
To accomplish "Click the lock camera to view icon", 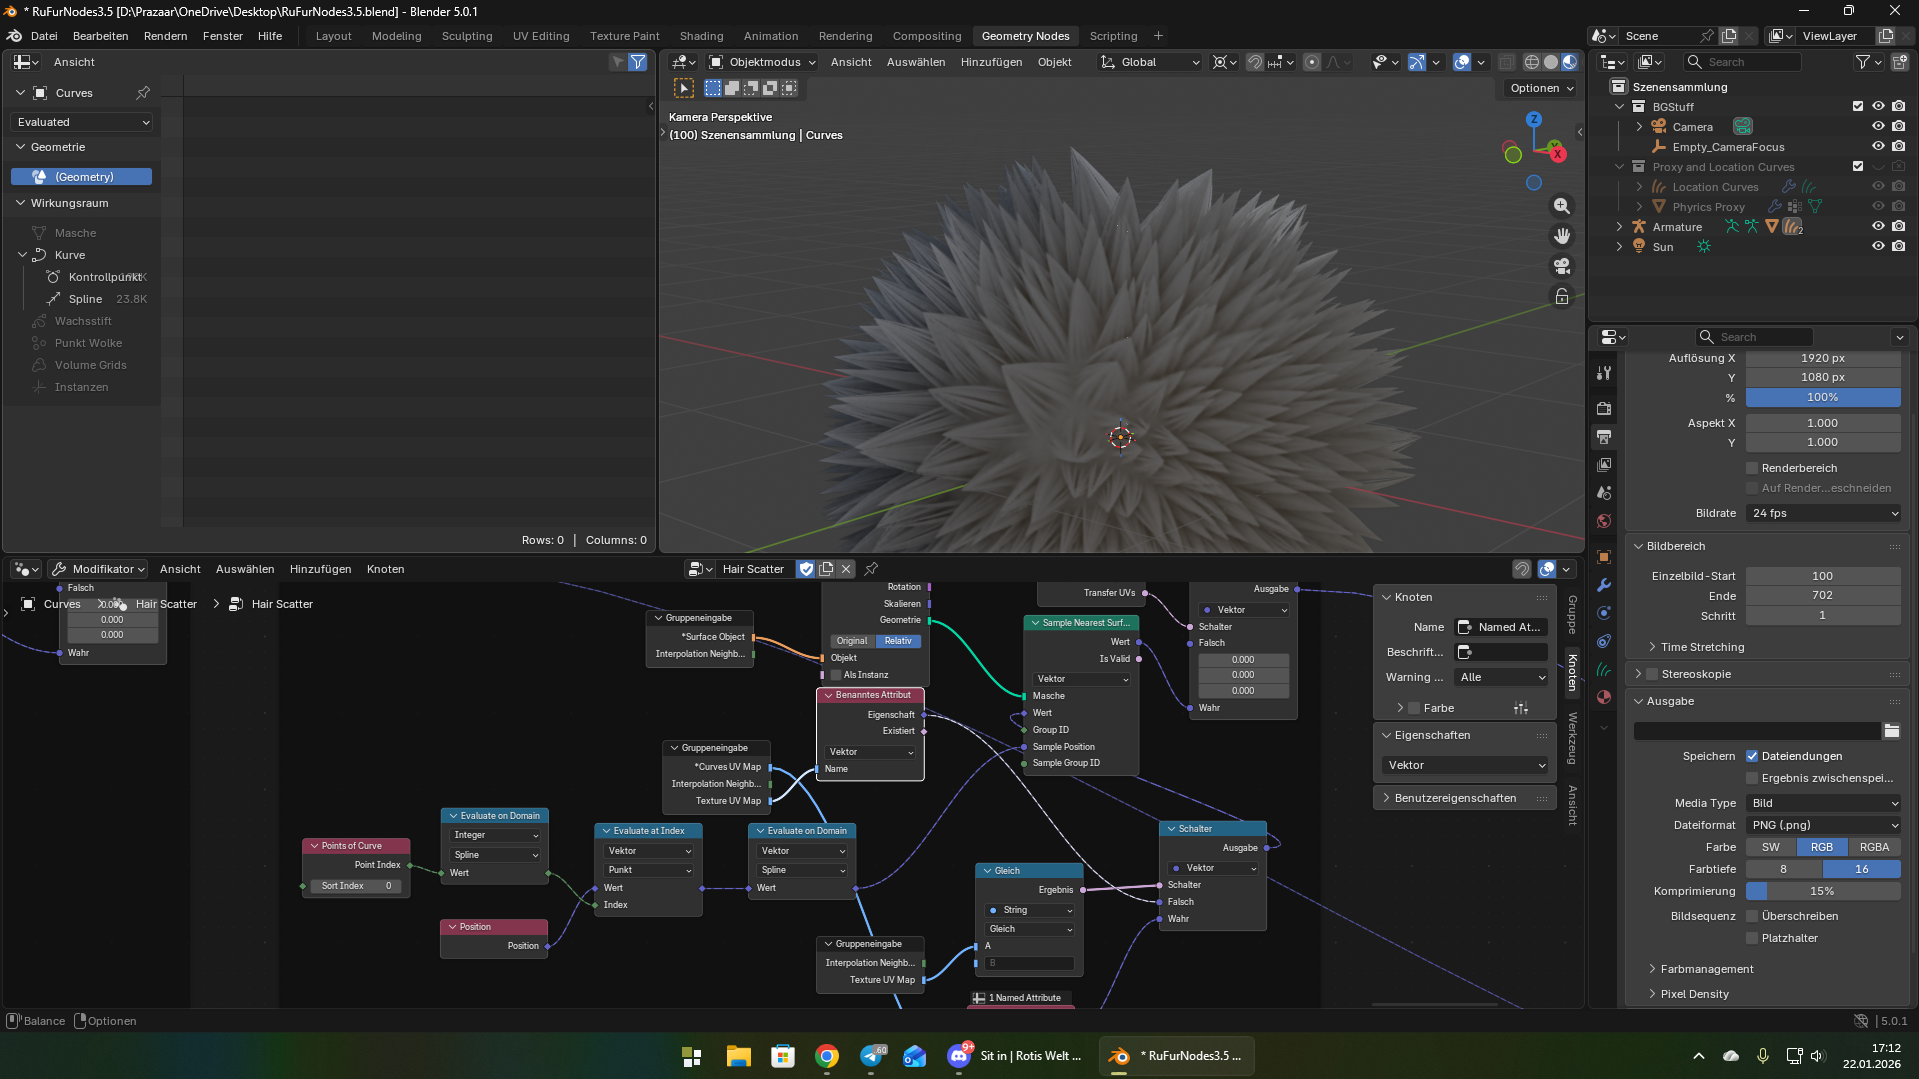I will tap(1561, 296).
